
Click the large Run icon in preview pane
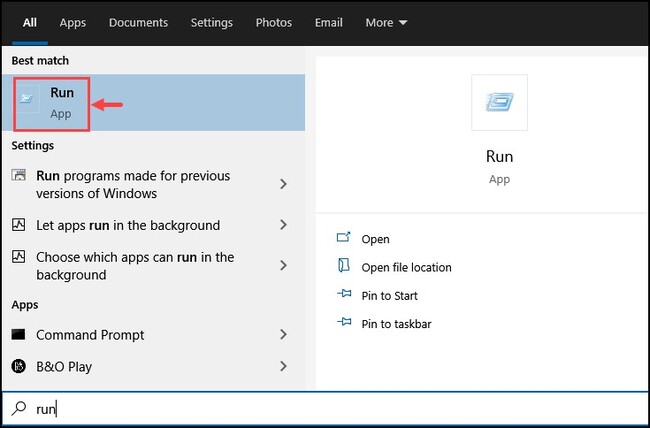coord(499,102)
